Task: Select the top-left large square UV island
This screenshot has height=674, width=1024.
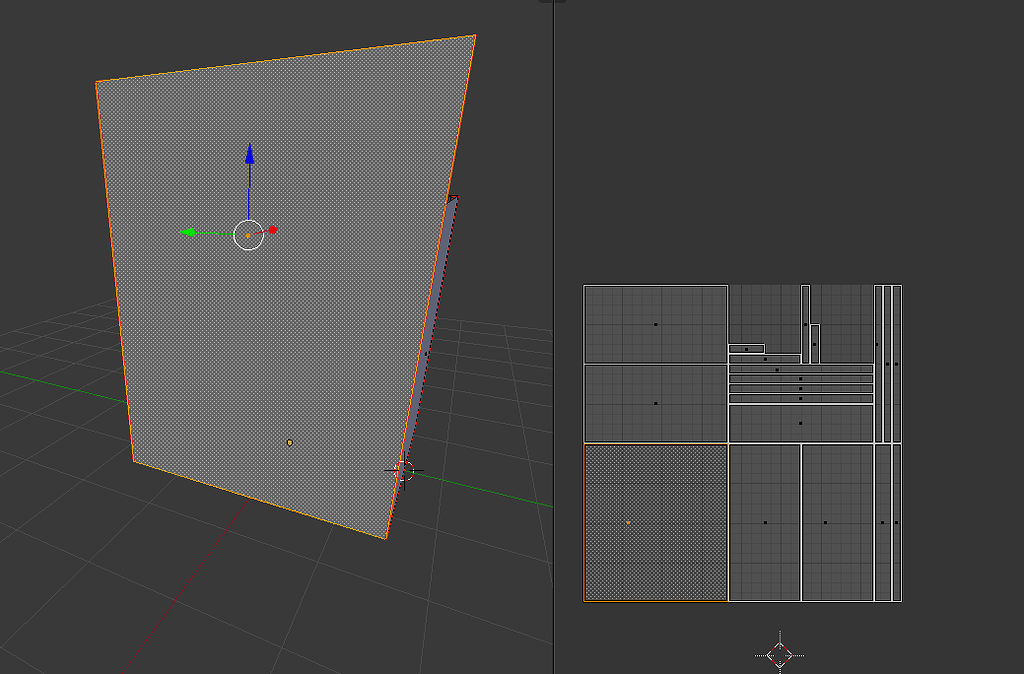Action: click(656, 324)
